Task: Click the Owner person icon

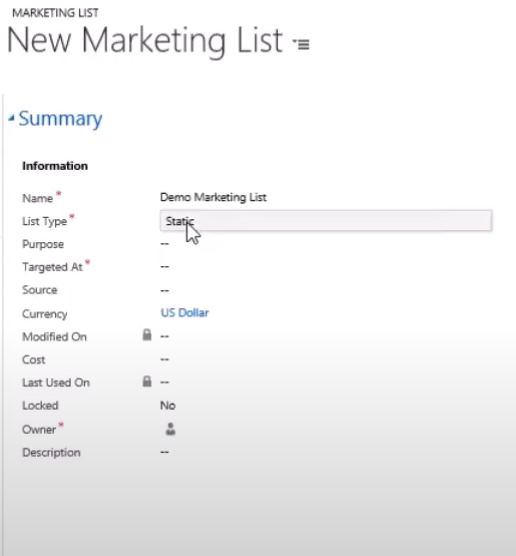Action: 171,429
